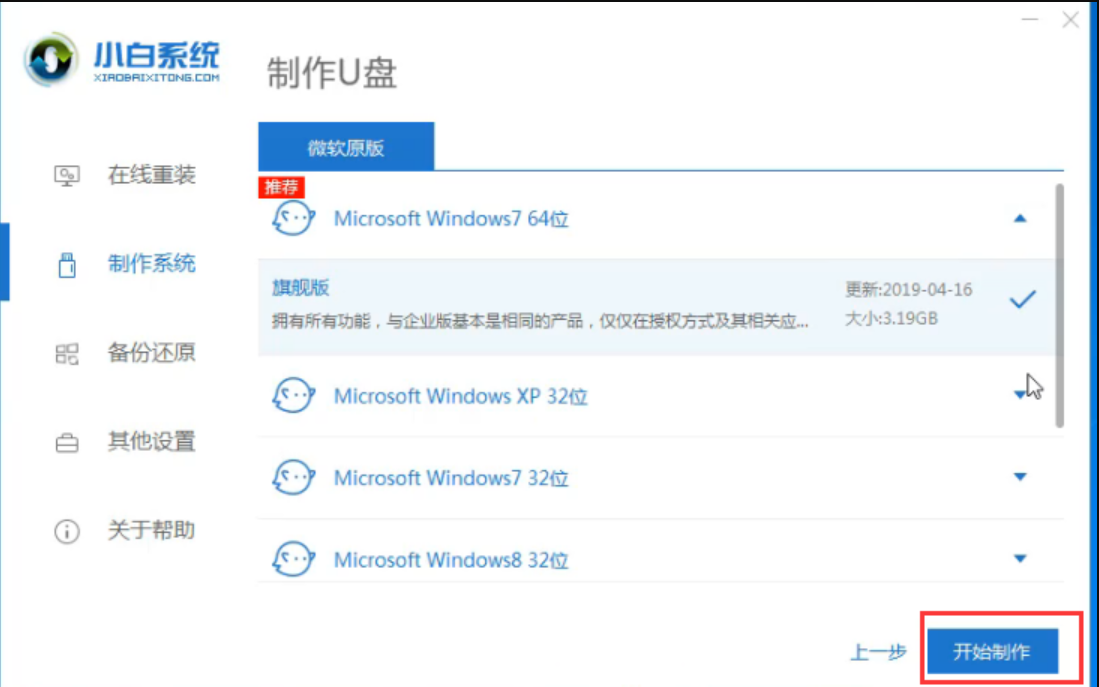Collapse the Microsoft Windows7 64位 section arrow

(x=1020, y=218)
